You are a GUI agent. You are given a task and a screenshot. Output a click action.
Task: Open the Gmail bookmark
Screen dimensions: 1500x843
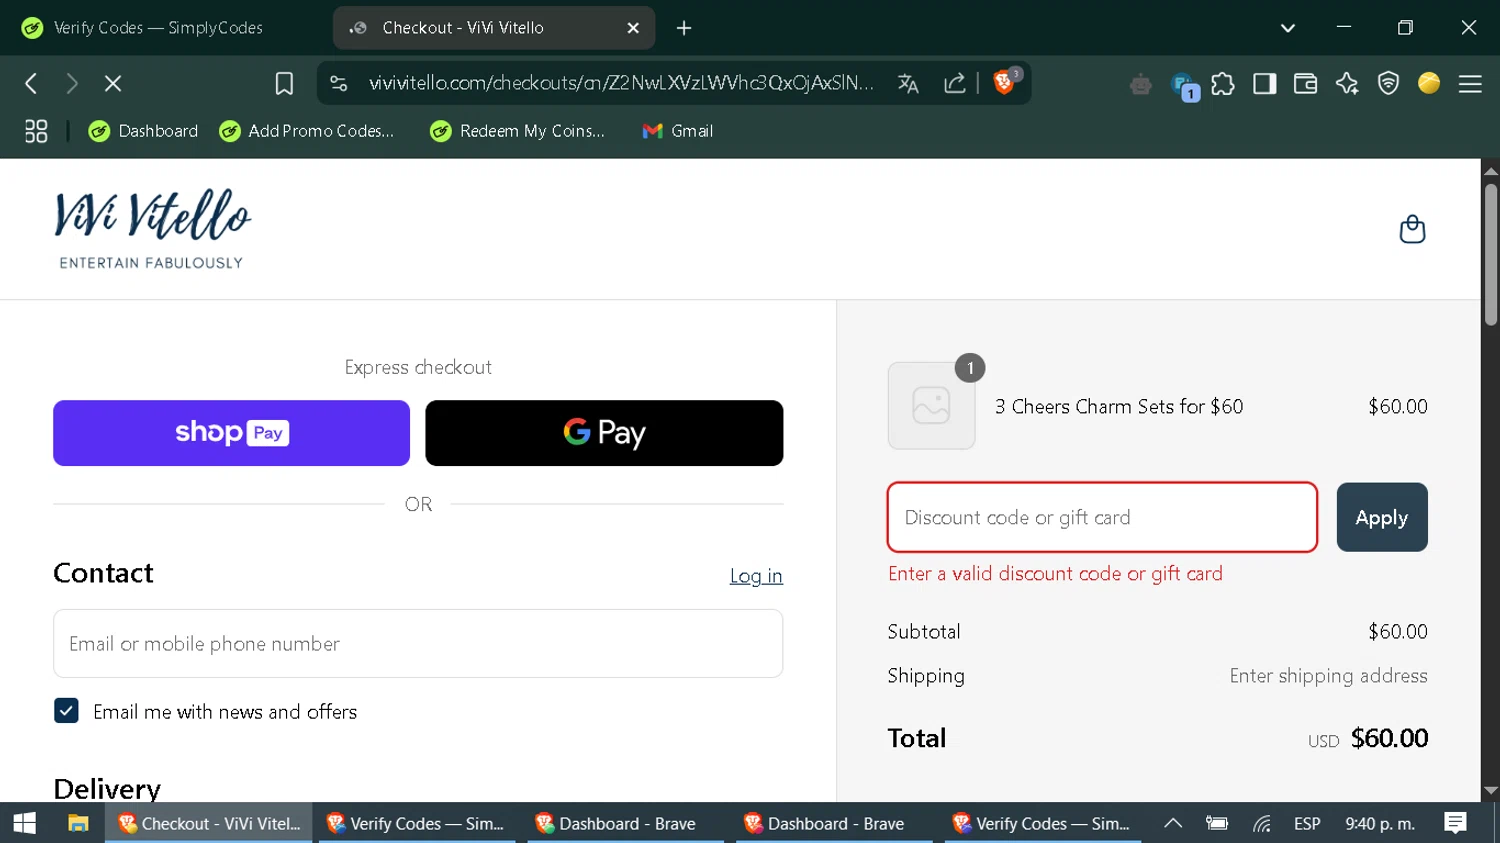[678, 131]
